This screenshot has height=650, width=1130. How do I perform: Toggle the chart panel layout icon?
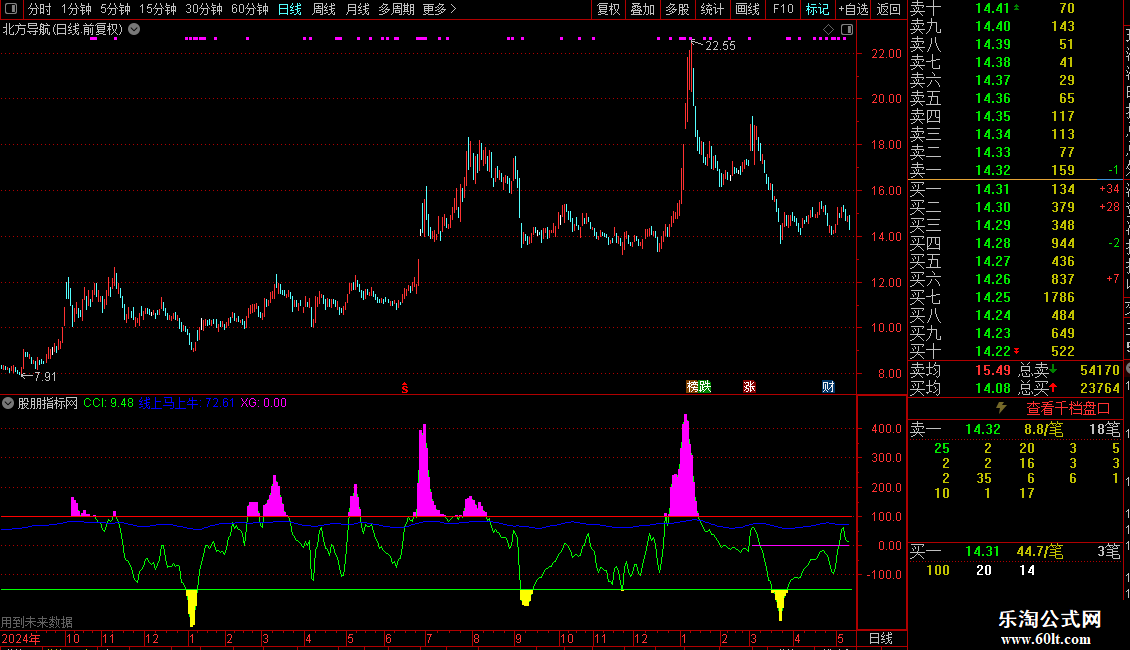847,30
